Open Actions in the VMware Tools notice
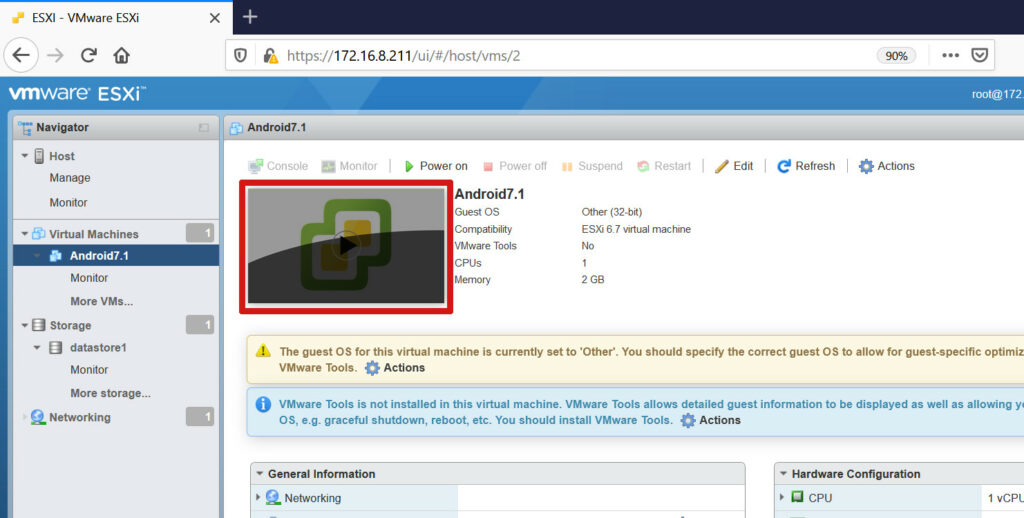1024x518 pixels. 711,420
